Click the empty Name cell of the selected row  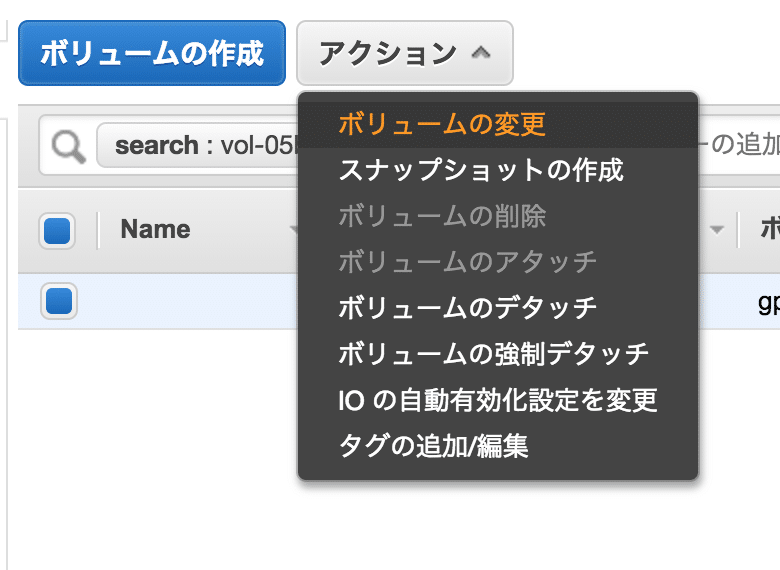[x=199, y=301]
